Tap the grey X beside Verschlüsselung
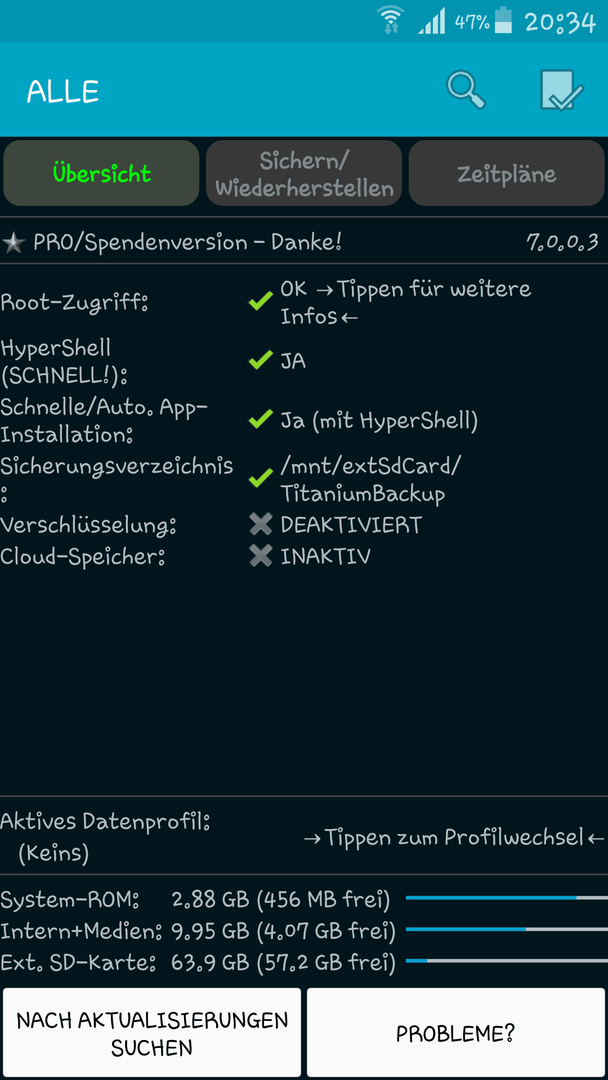Image resolution: width=608 pixels, height=1080 pixels. pyautogui.click(x=260, y=525)
